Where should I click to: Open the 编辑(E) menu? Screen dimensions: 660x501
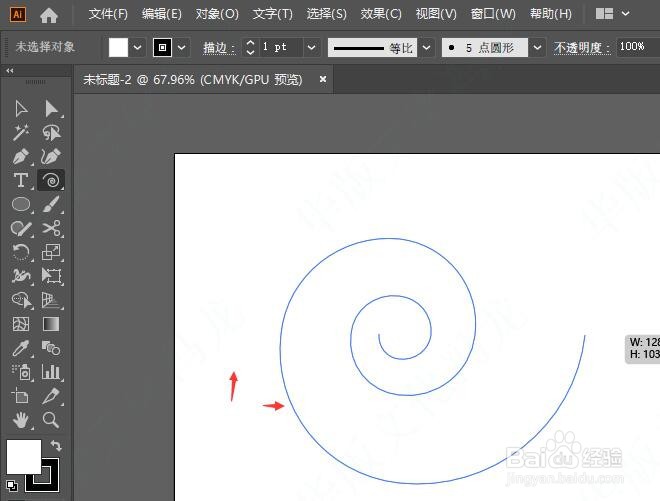pos(162,14)
